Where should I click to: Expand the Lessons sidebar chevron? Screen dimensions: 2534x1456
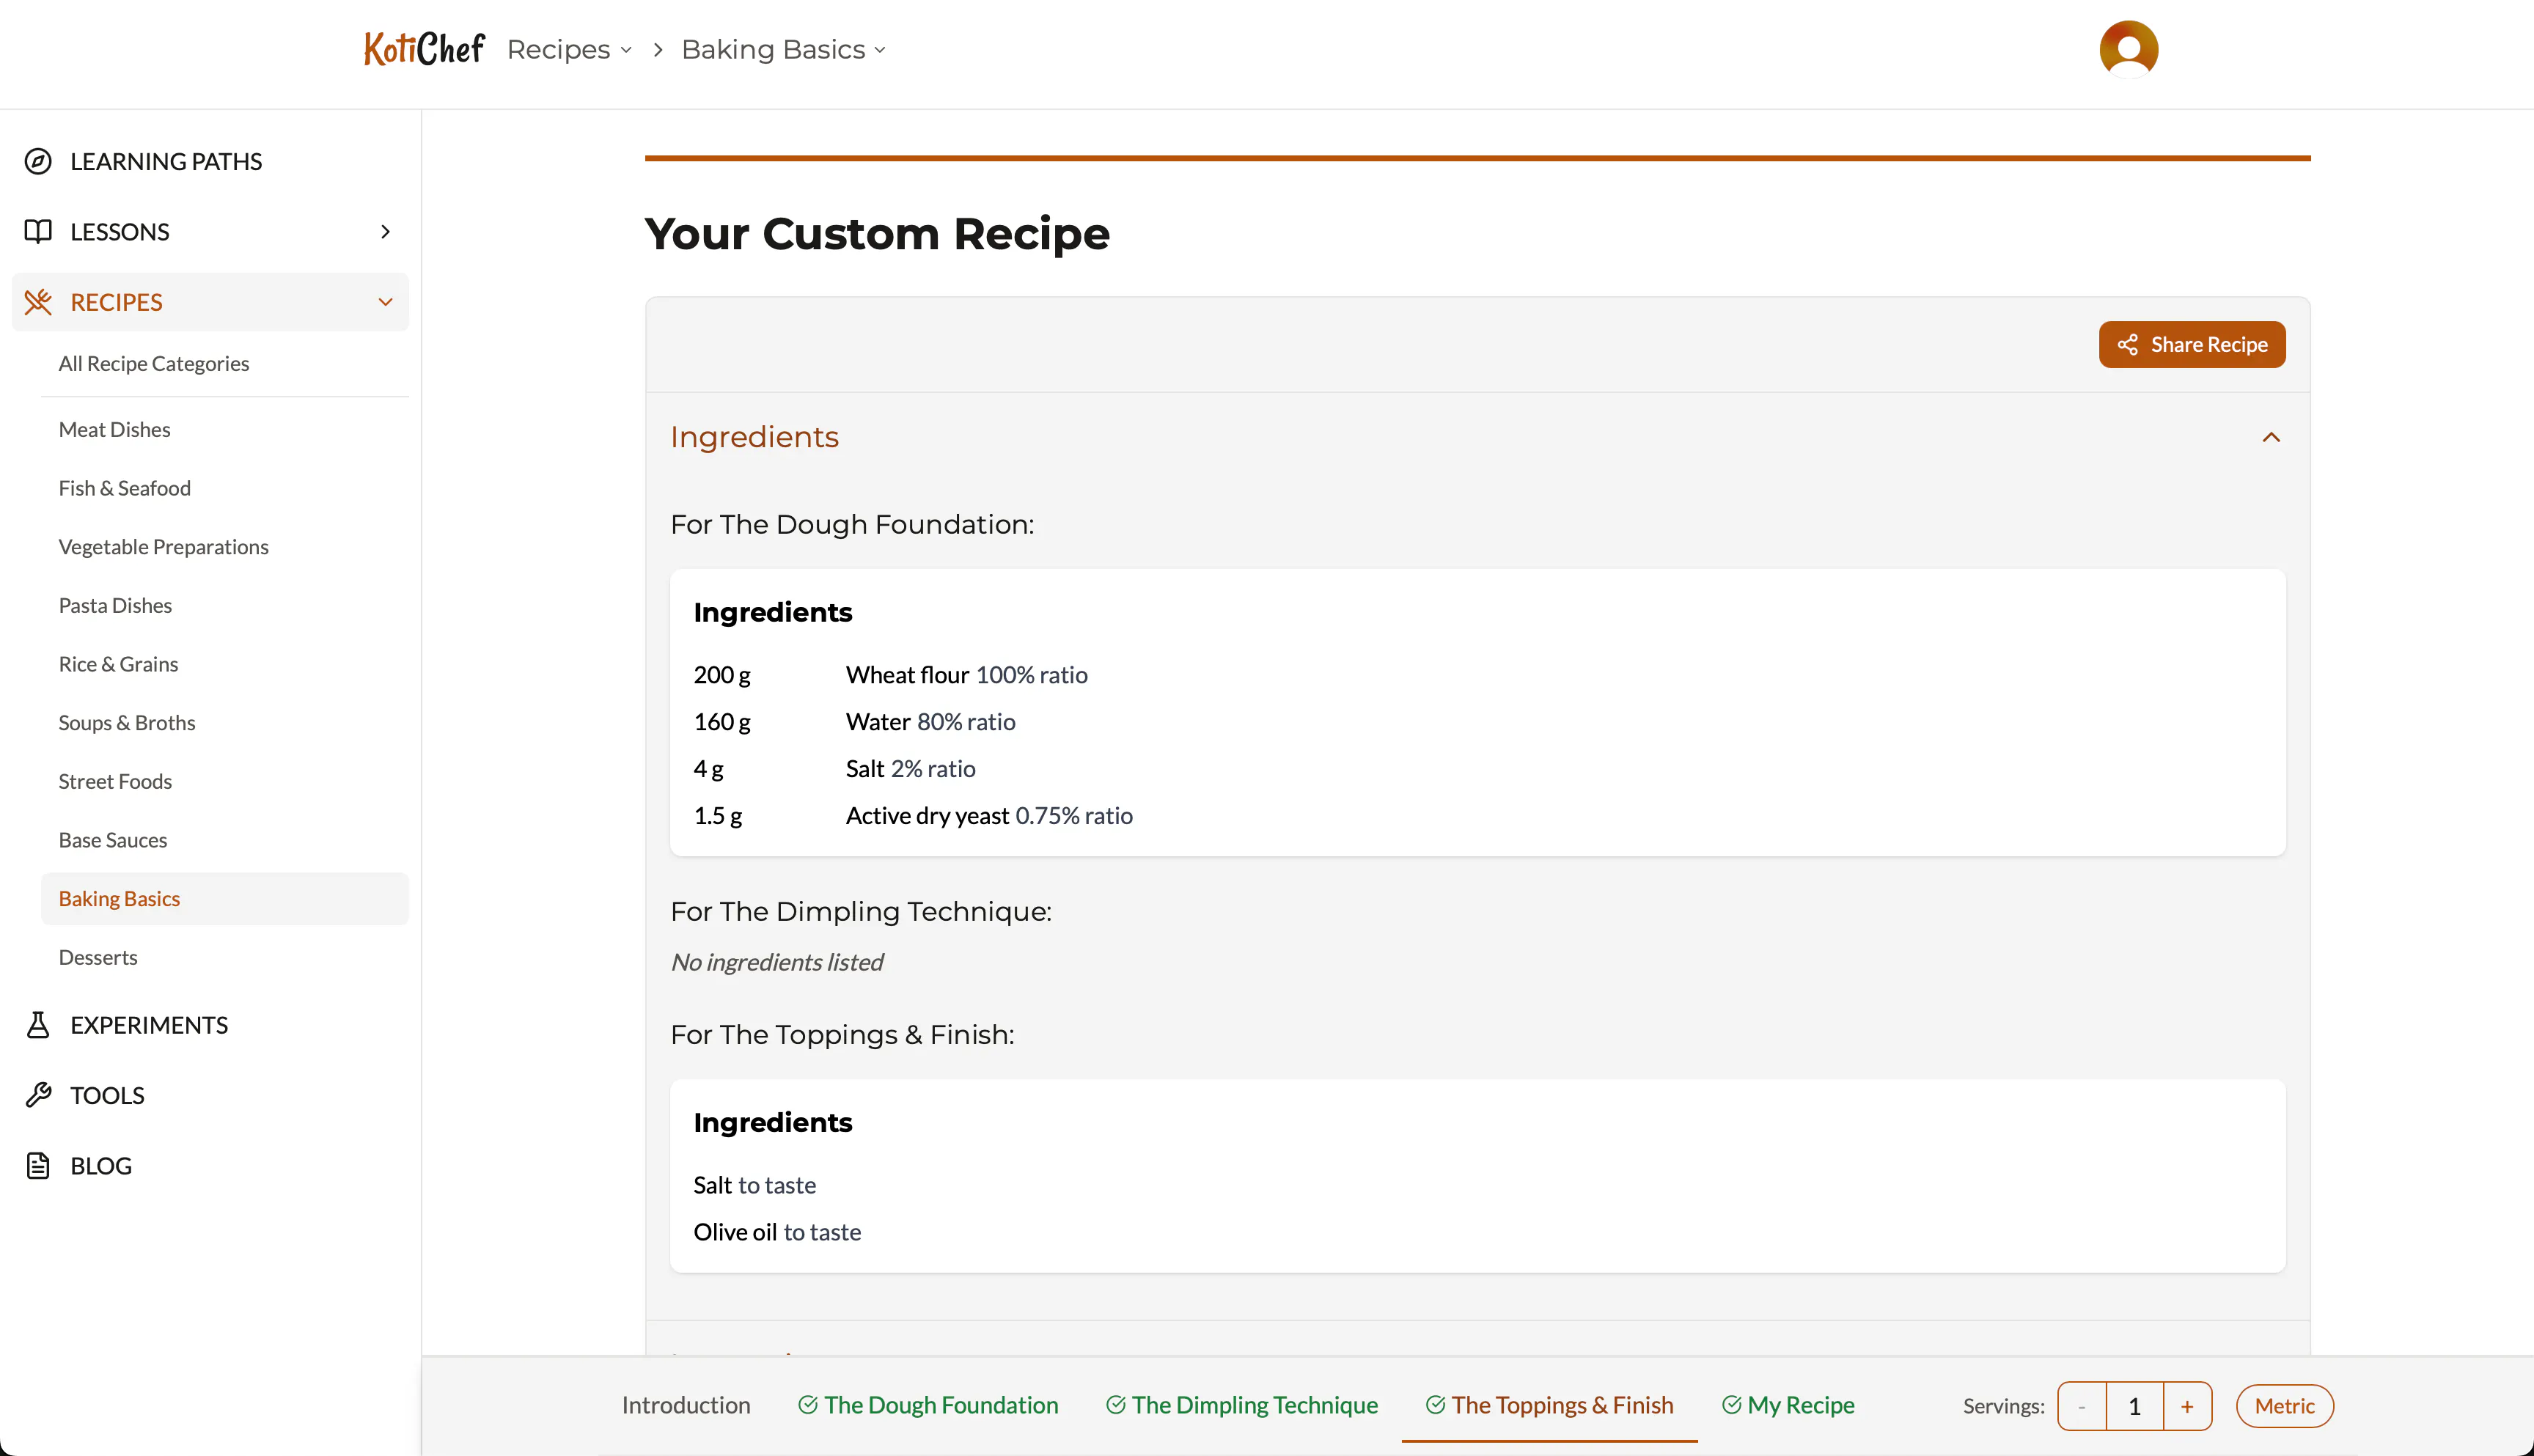385,231
